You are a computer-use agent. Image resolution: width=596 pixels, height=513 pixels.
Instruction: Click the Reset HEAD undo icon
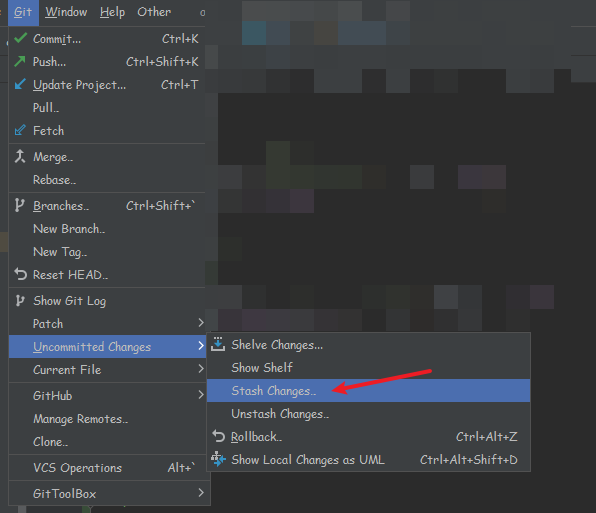pyautogui.click(x=21, y=274)
